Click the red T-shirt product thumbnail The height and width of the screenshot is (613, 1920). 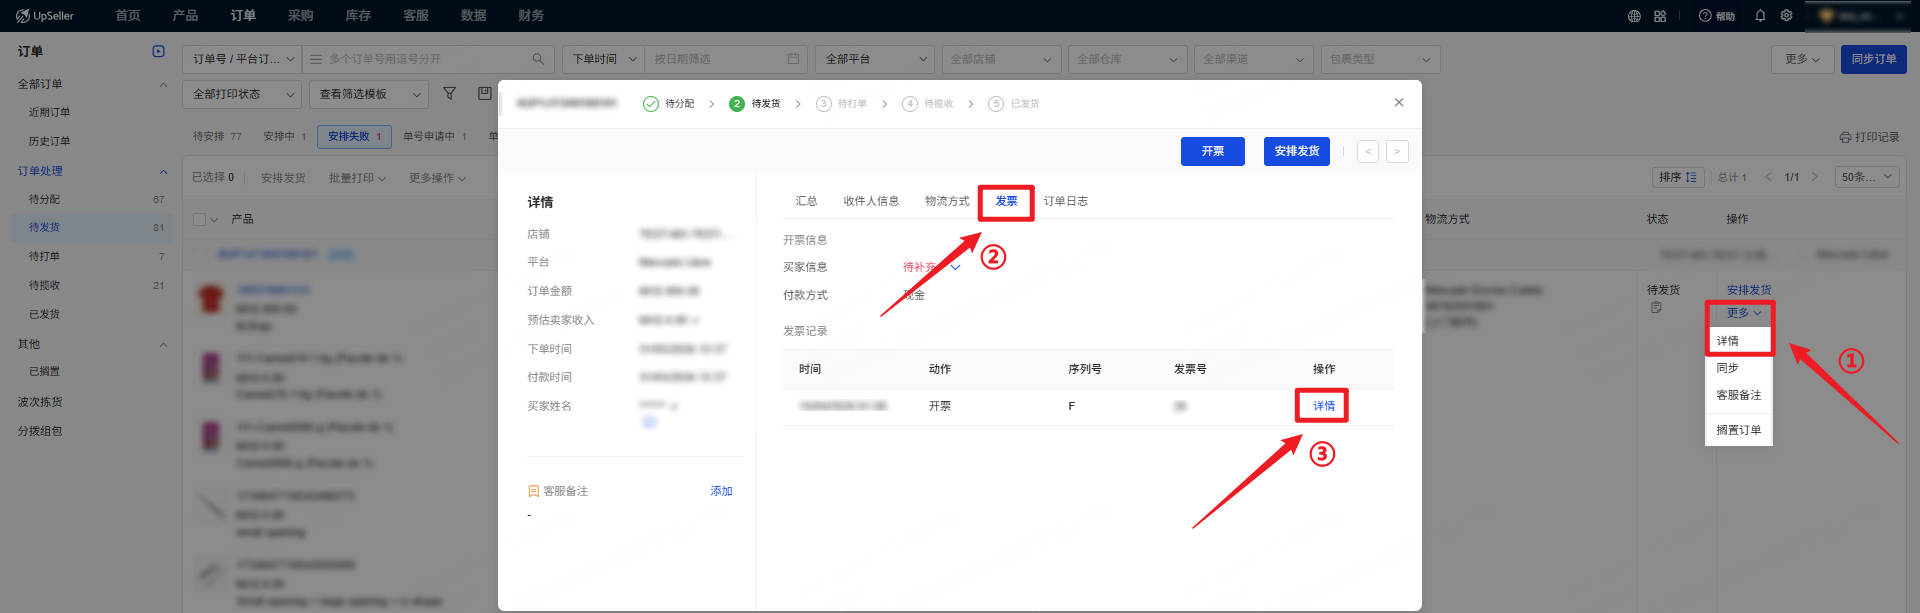(210, 298)
